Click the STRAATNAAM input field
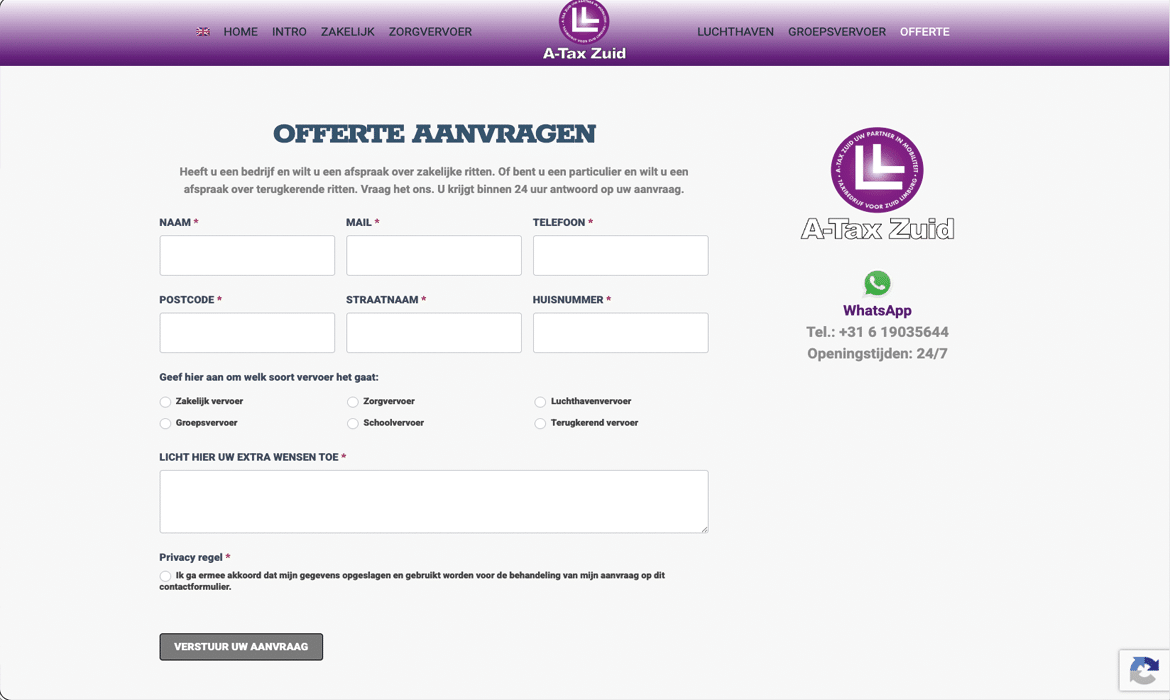Screen dimensions: 1170x700 pyautogui.click(x=434, y=333)
